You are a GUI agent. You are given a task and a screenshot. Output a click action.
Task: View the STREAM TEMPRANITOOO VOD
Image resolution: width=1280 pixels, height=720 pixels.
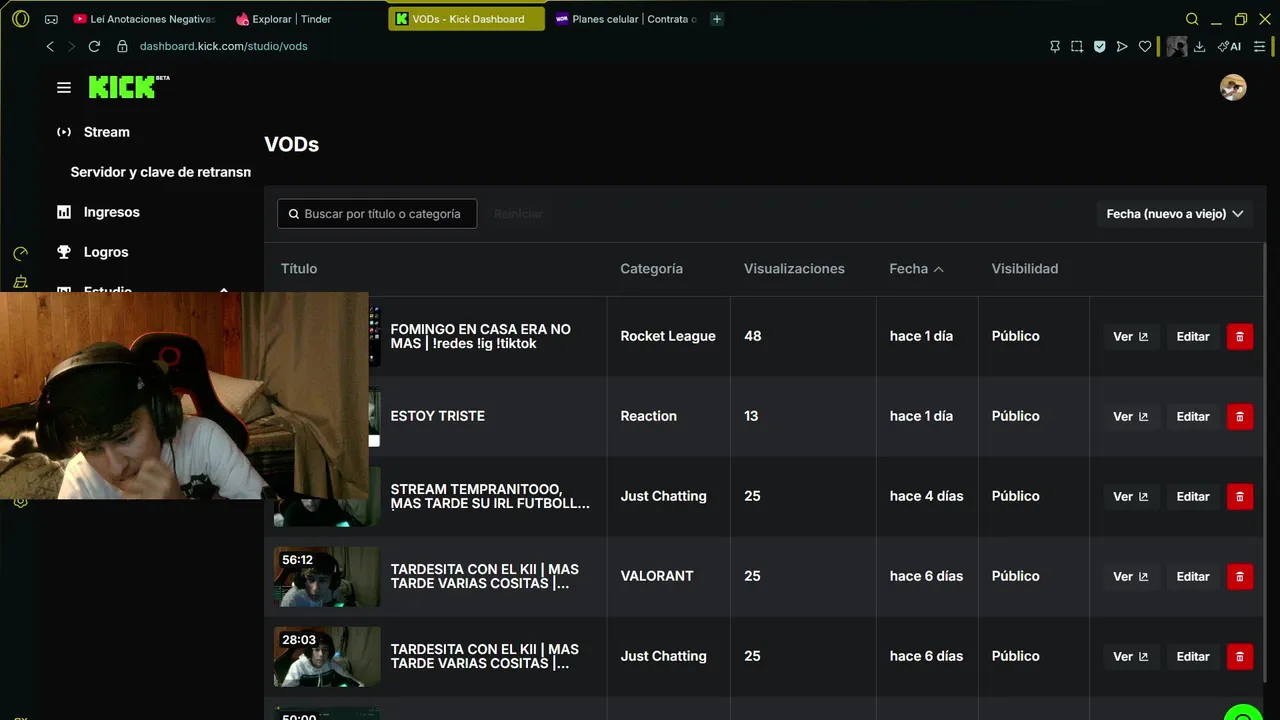(x=1131, y=496)
